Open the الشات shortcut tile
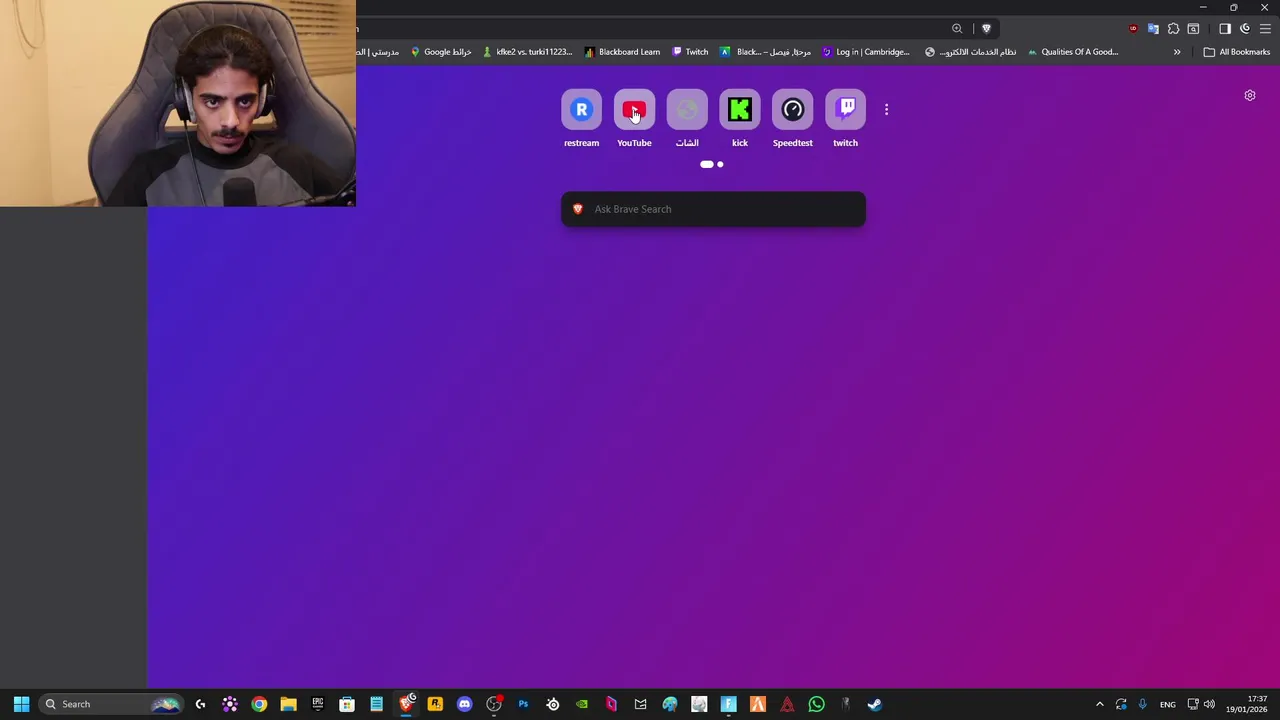Viewport: 1280px width, 720px height. (687, 119)
